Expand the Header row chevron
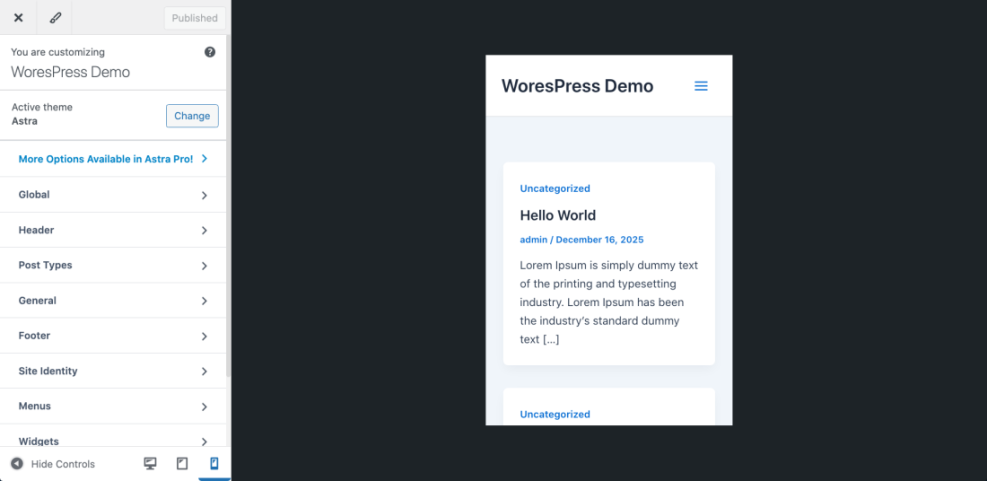This screenshot has width=987, height=481. pos(205,230)
